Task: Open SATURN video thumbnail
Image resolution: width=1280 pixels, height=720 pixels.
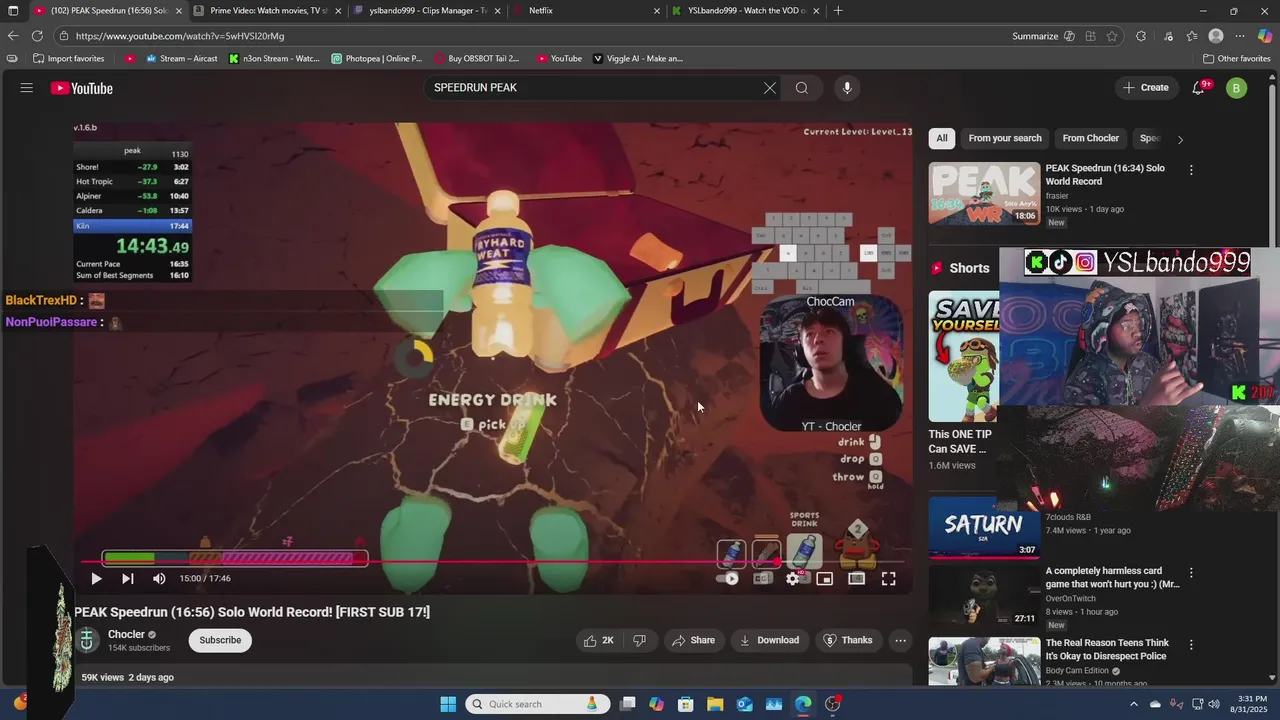Action: click(984, 527)
